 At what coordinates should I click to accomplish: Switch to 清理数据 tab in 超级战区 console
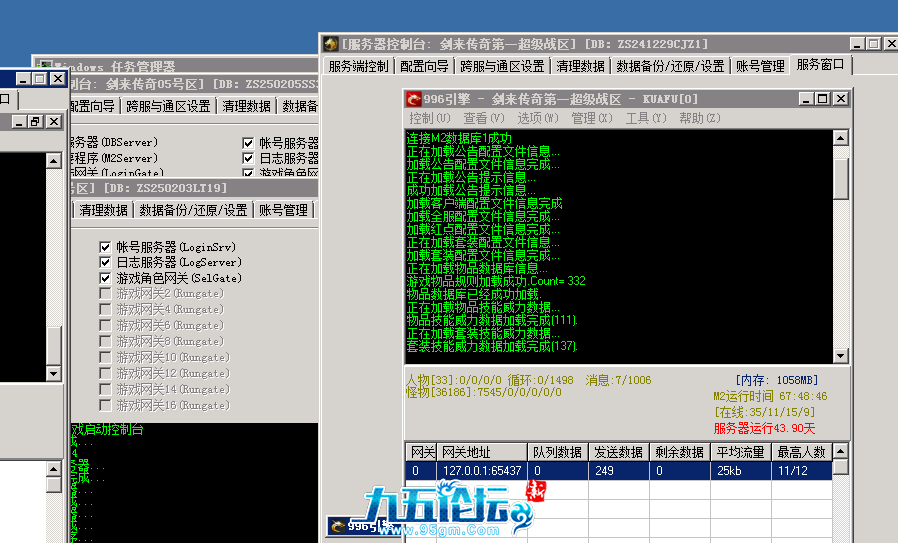580,66
